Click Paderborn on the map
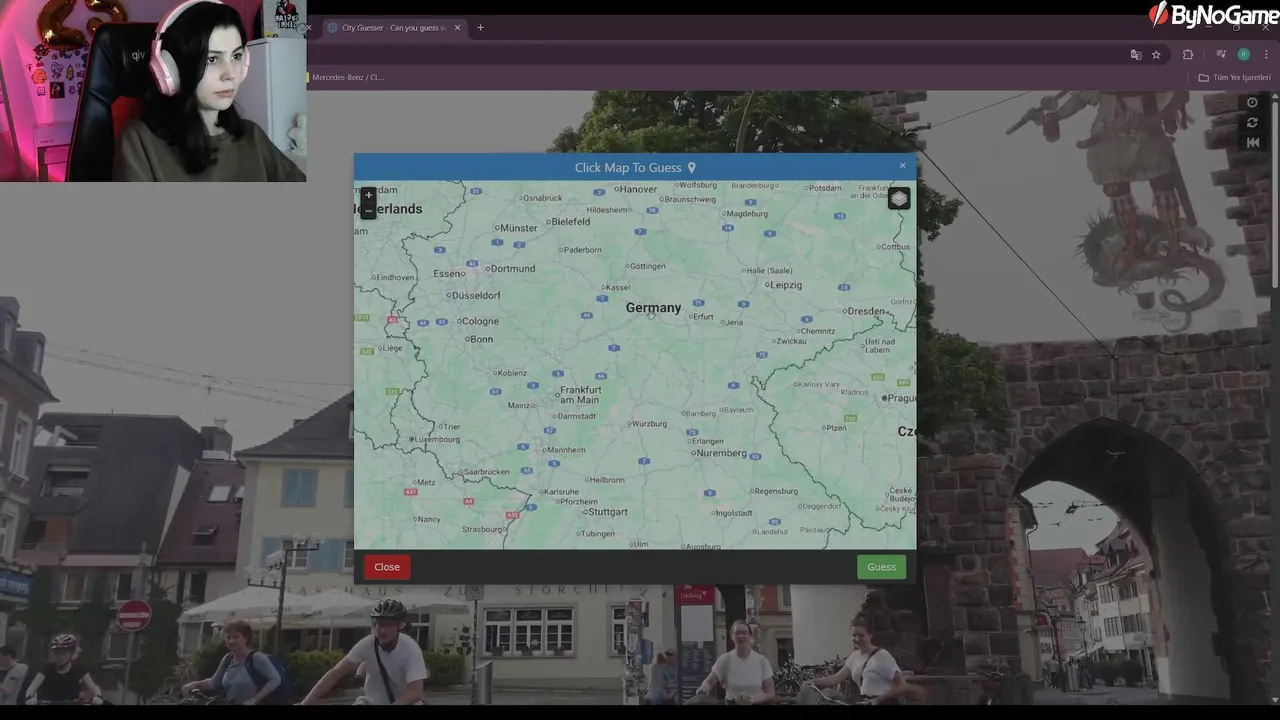The height and width of the screenshot is (720, 1280). click(580, 250)
